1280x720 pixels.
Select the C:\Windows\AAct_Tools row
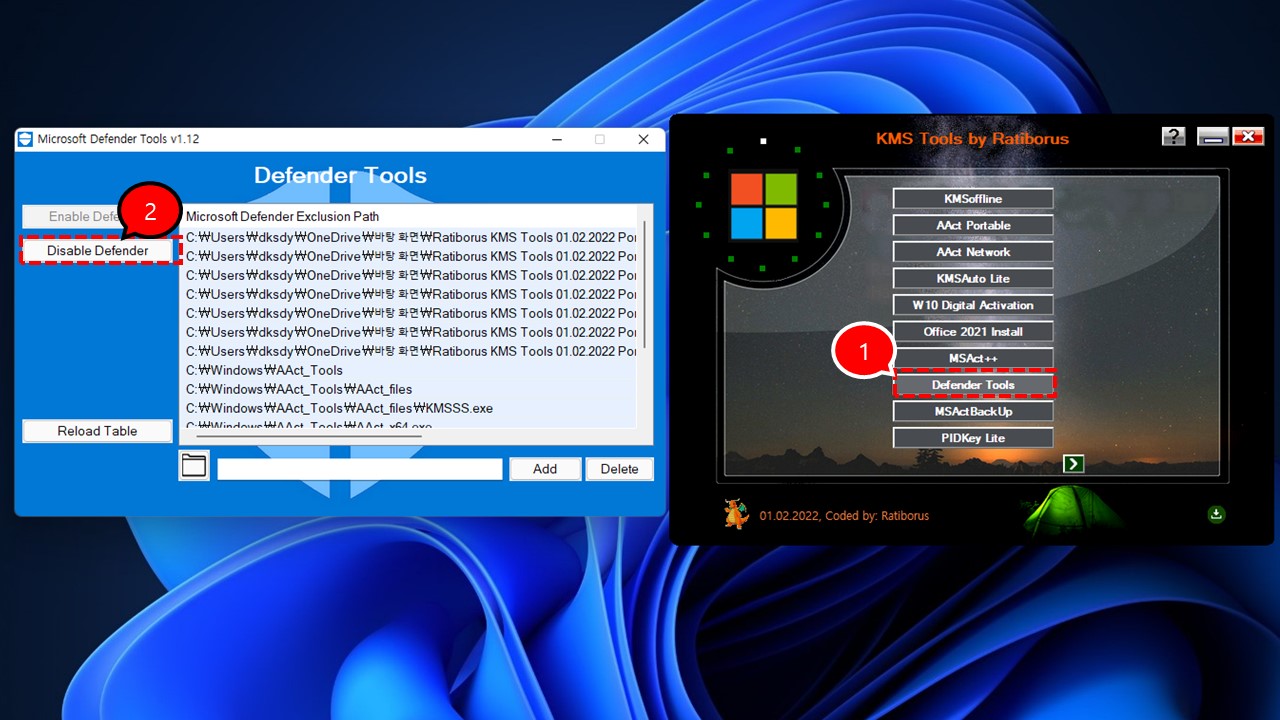pos(408,370)
